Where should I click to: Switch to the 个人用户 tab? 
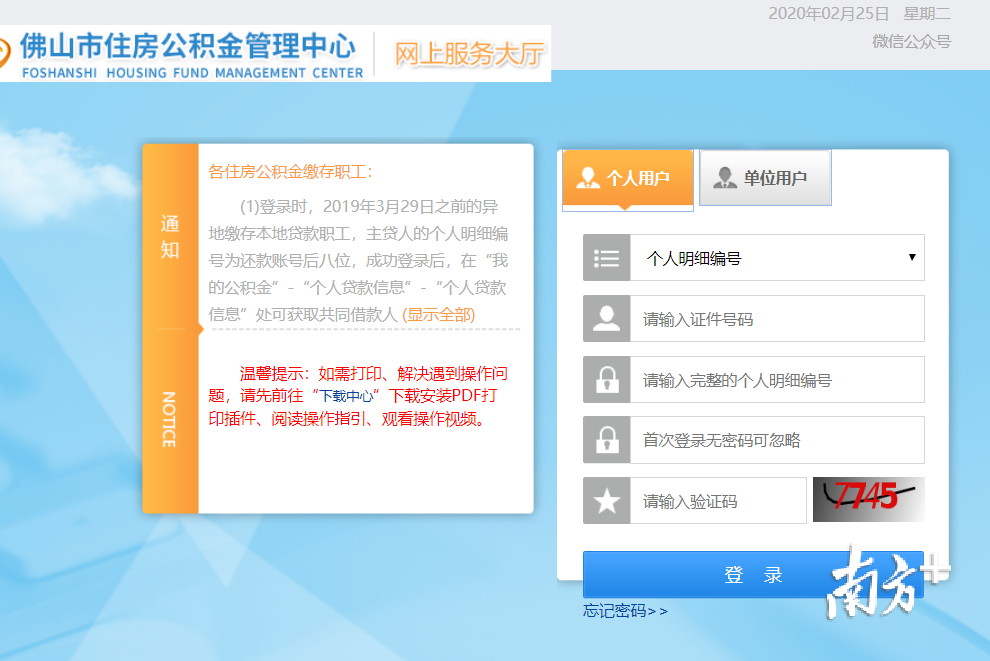click(628, 178)
